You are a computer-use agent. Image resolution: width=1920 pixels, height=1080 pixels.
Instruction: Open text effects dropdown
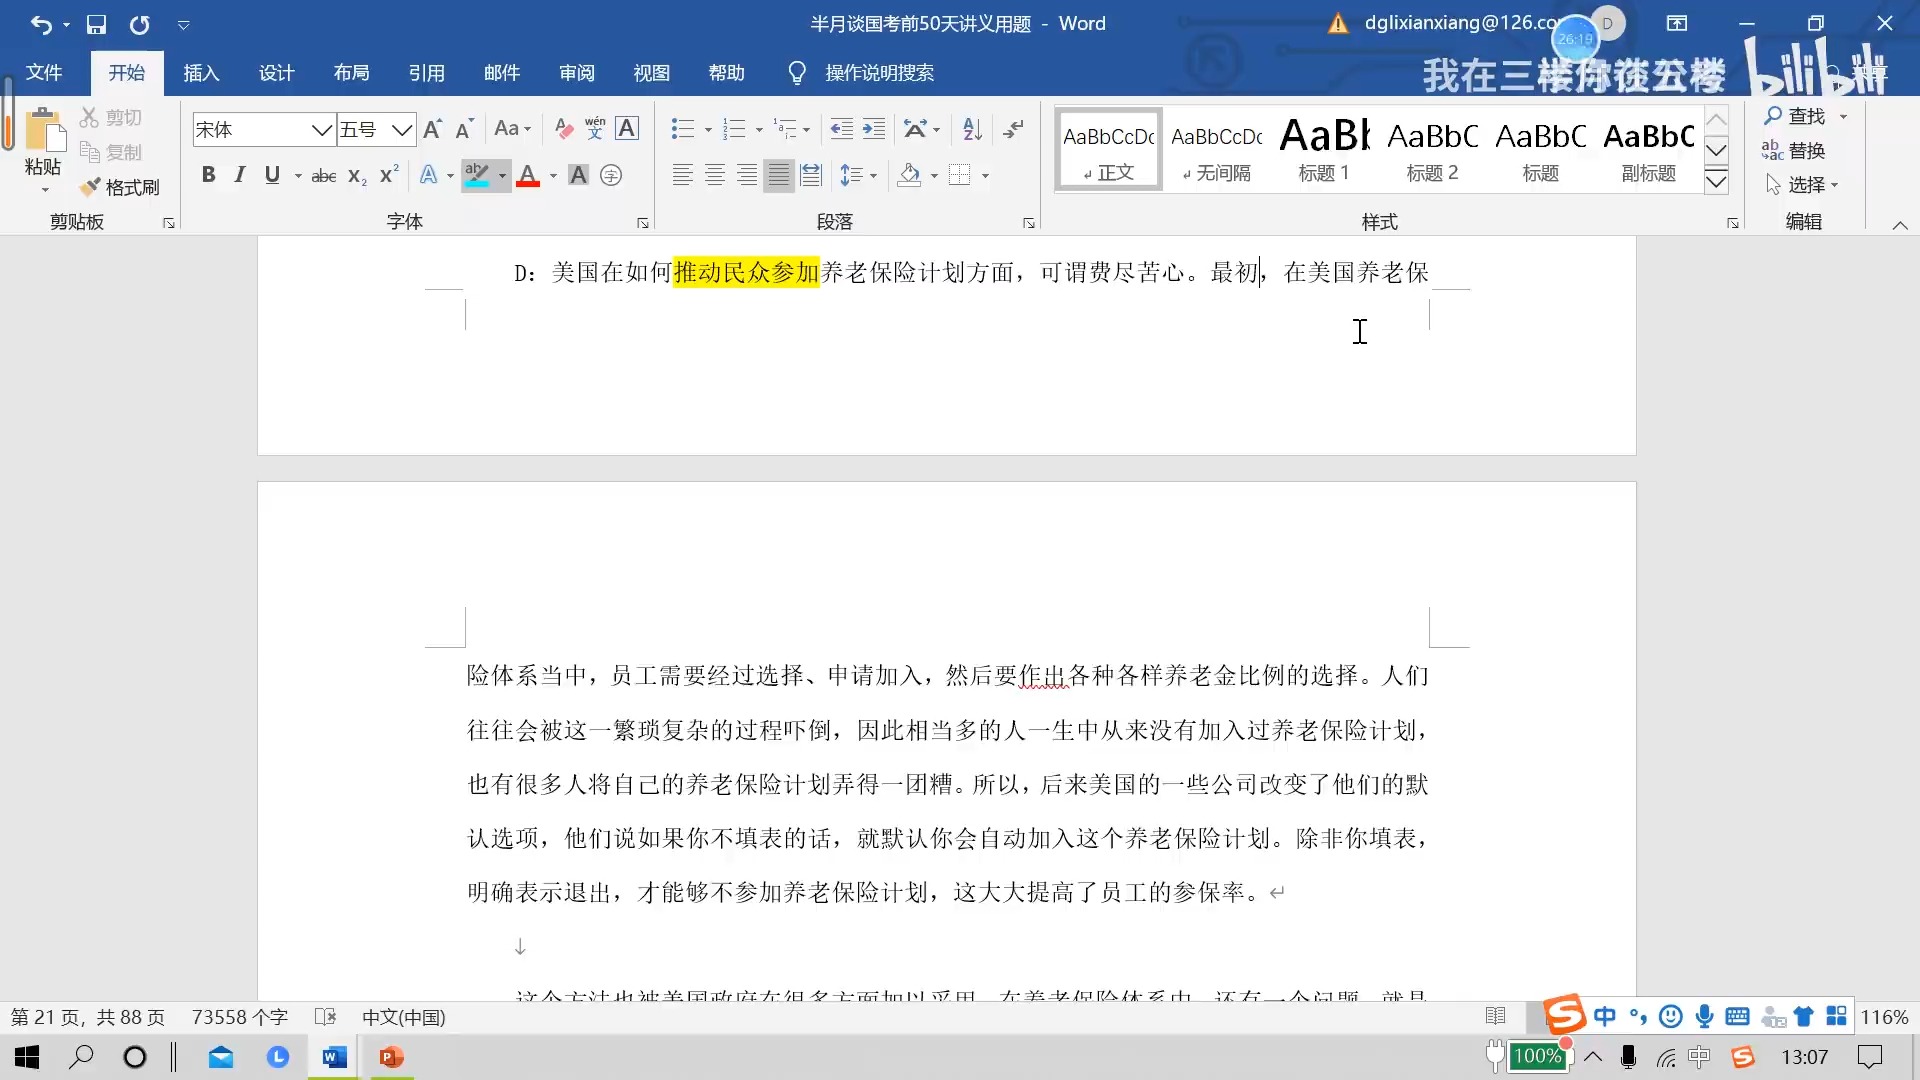coord(435,175)
